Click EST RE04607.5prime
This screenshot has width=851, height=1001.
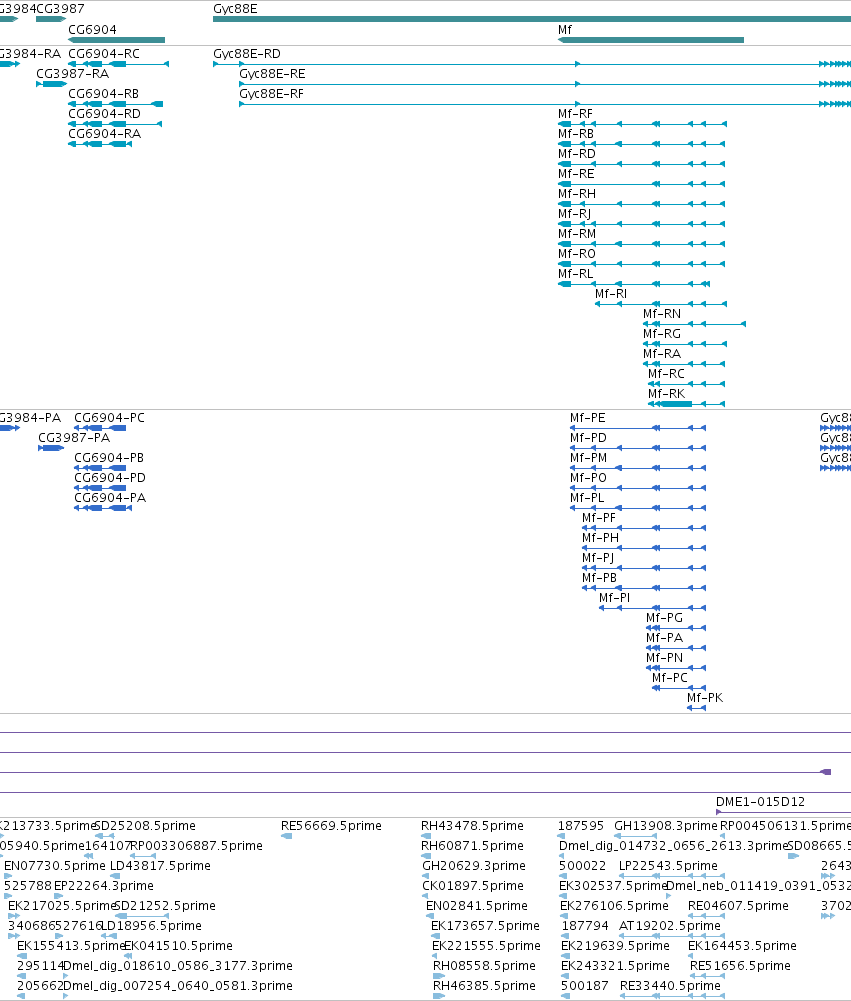(x=738, y=905)
